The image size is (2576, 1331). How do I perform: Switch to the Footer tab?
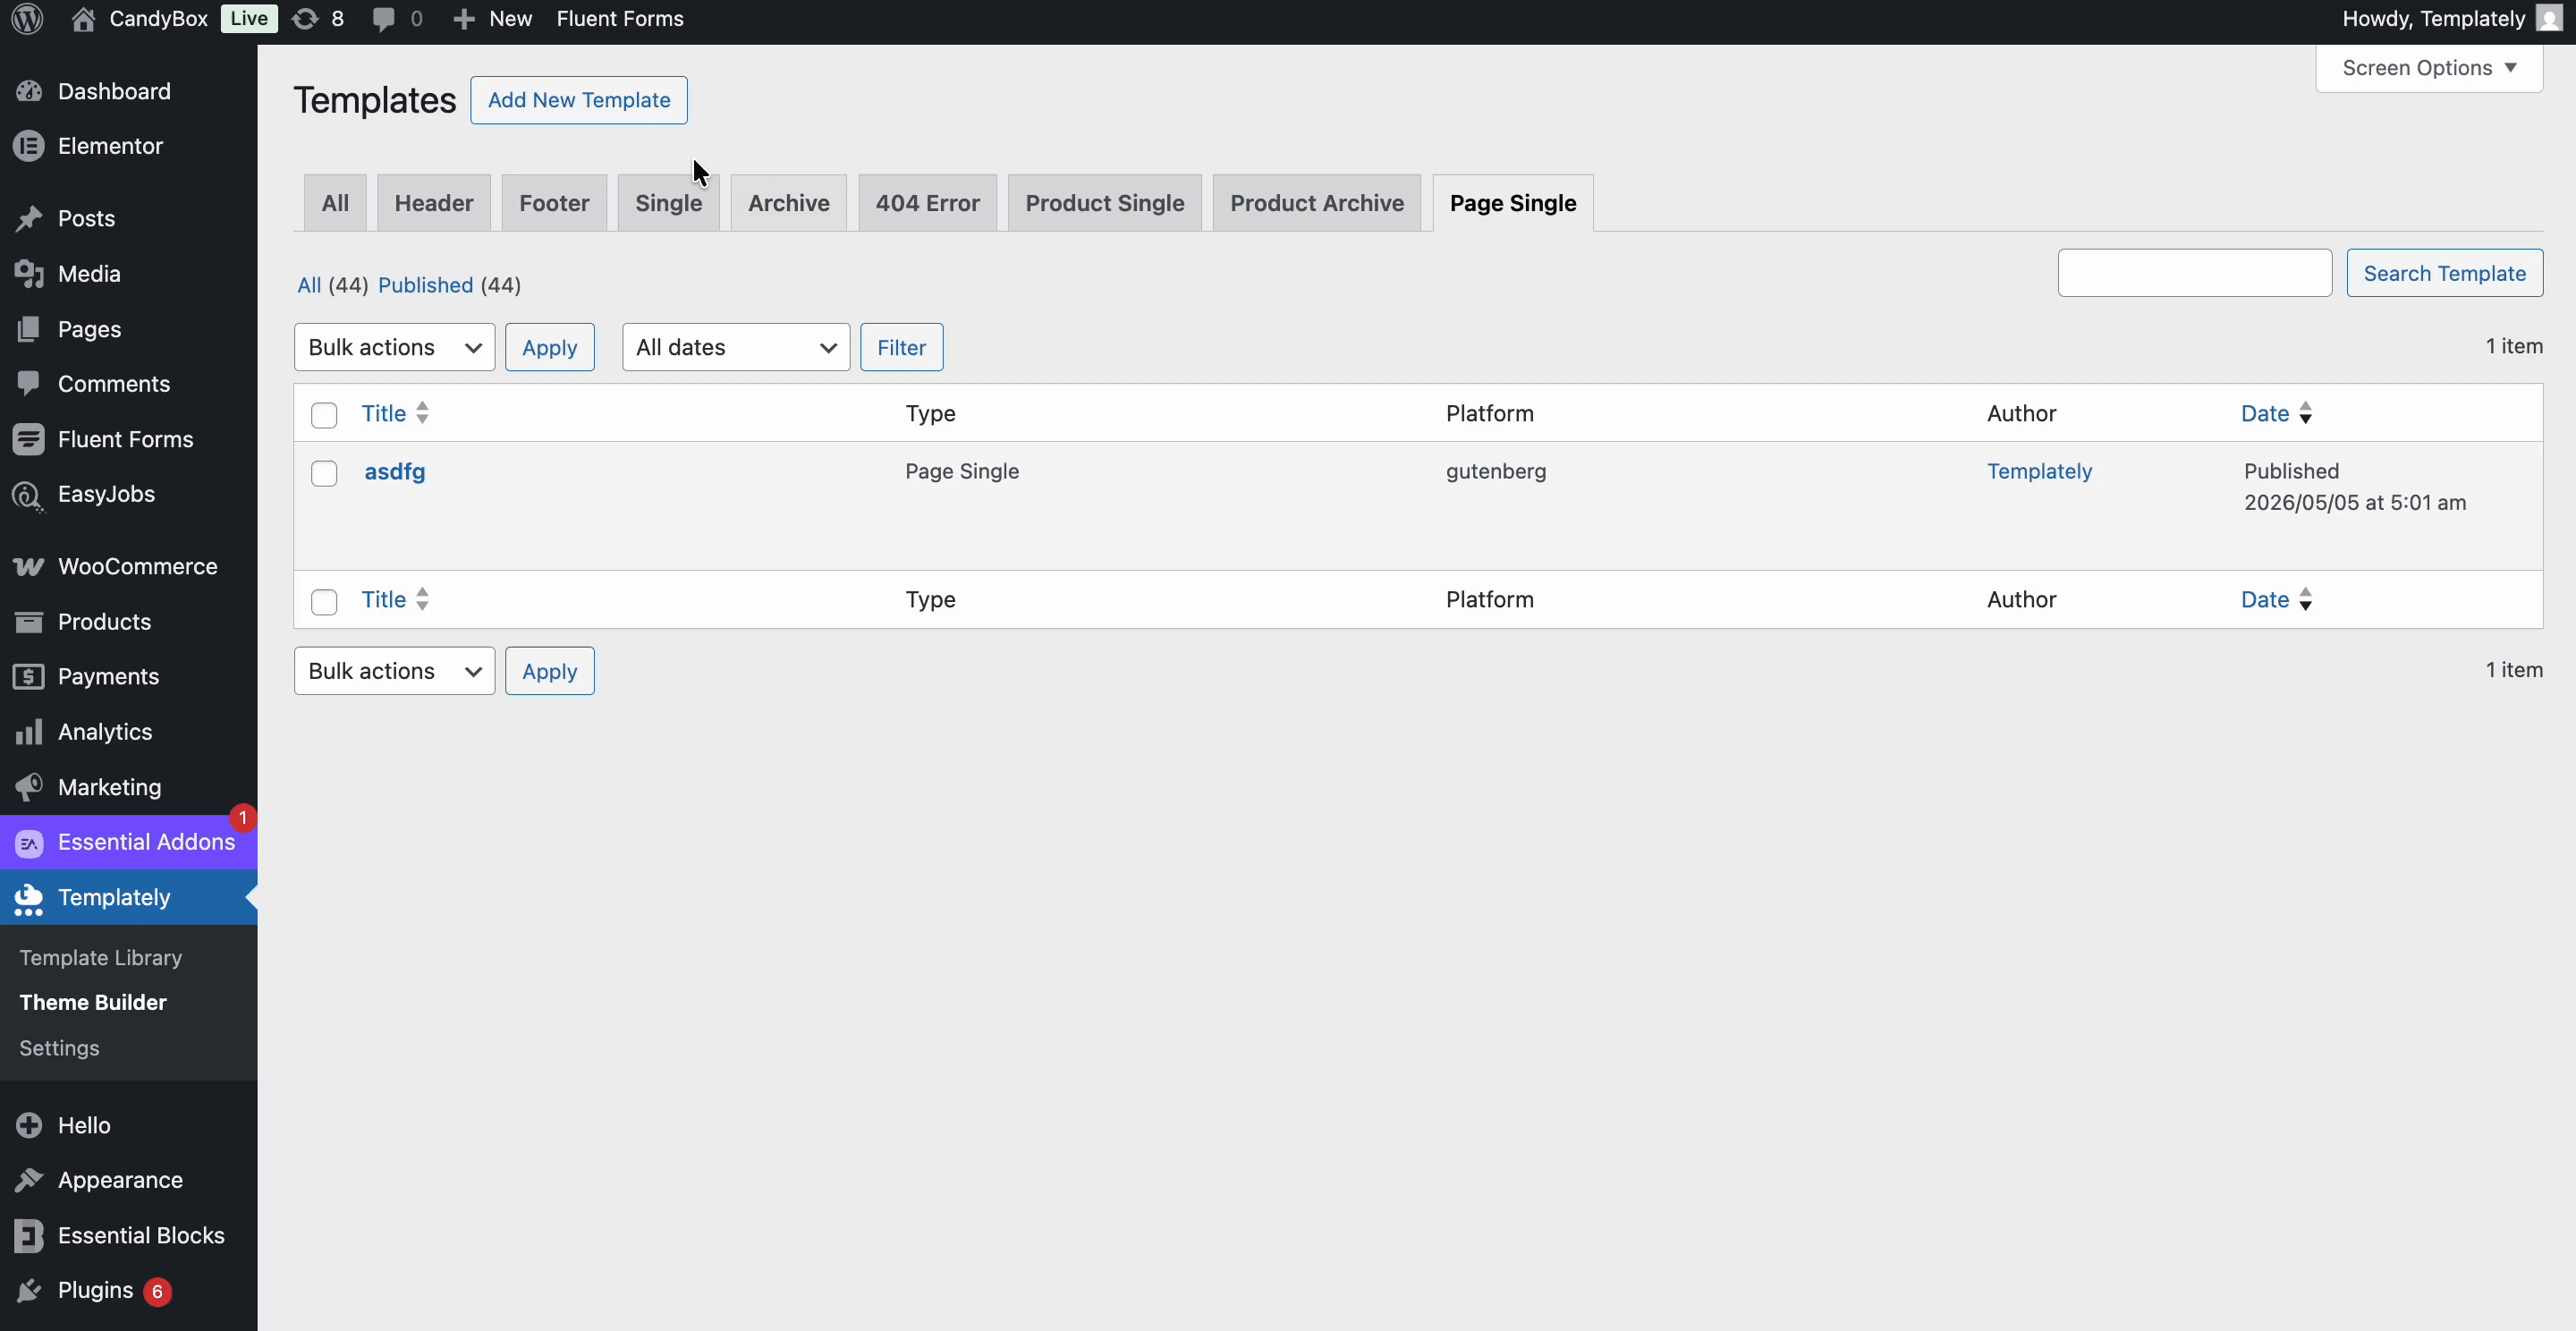point(554,203)
